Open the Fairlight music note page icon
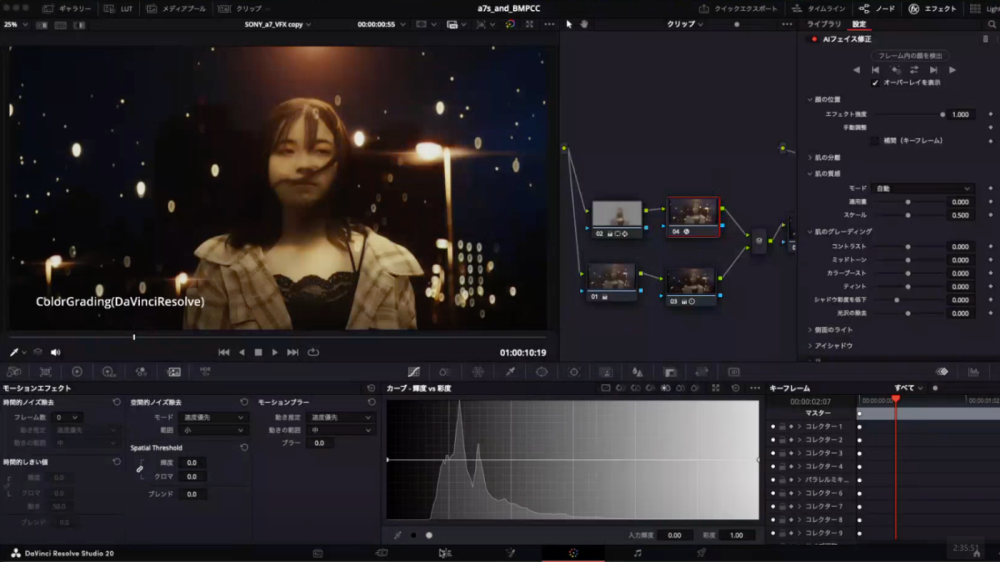 pos(637,553)
